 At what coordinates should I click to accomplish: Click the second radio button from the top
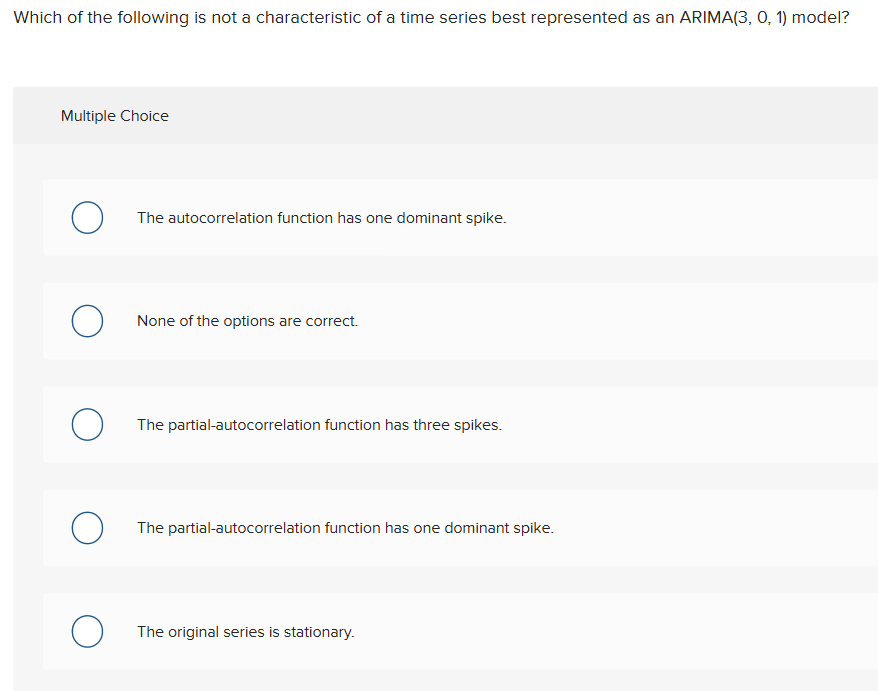(87, 321)
